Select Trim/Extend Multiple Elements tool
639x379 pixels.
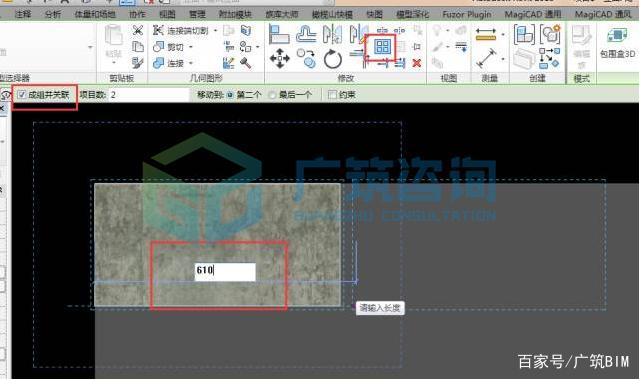(400, 63)
